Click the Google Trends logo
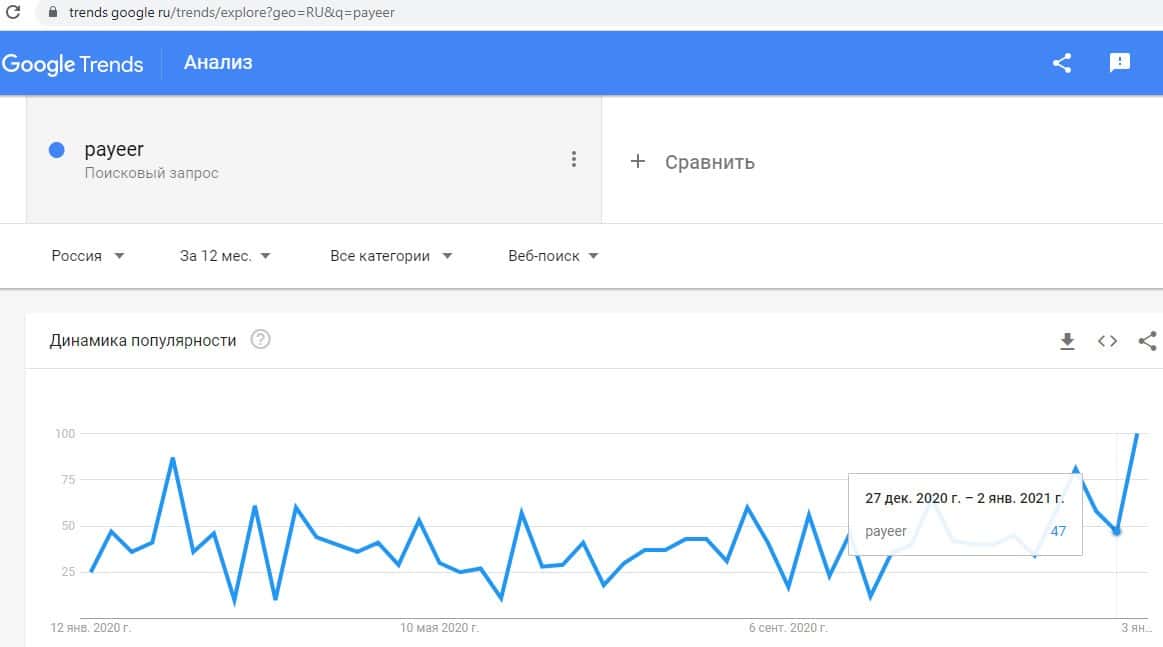Viewport: 1163px width, 647px height. click(x=73, y=64)
